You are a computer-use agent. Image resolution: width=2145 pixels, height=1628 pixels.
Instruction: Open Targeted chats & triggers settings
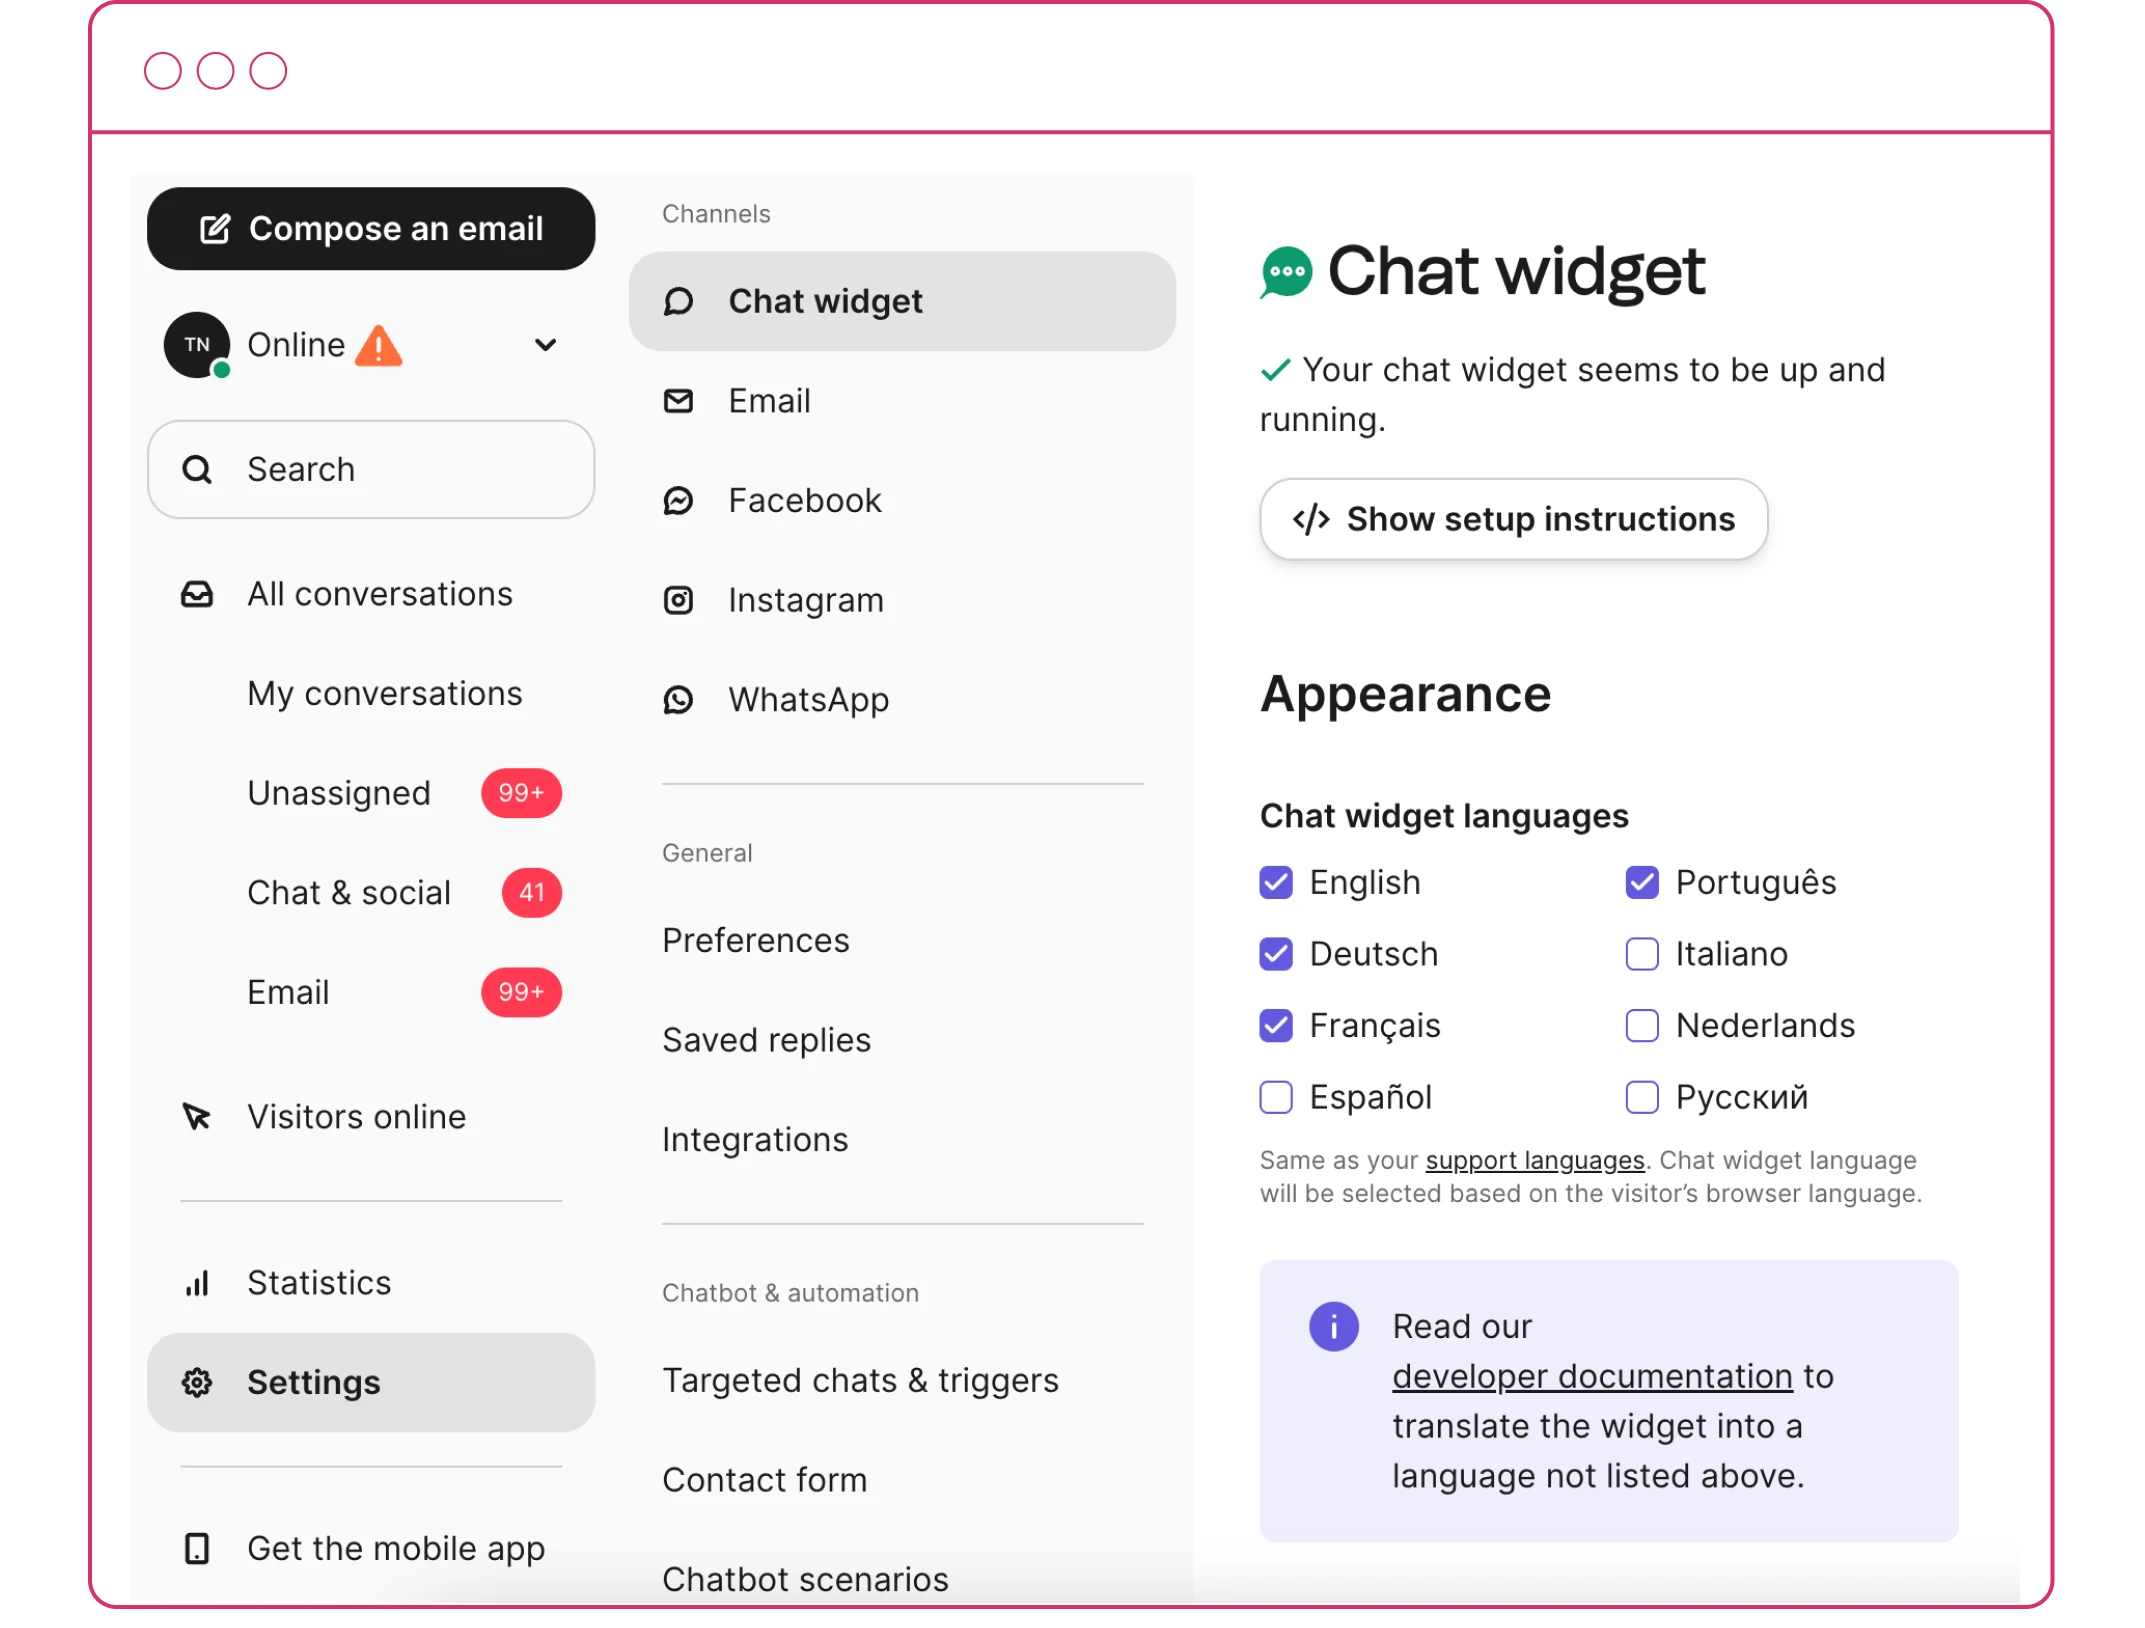860,1380
